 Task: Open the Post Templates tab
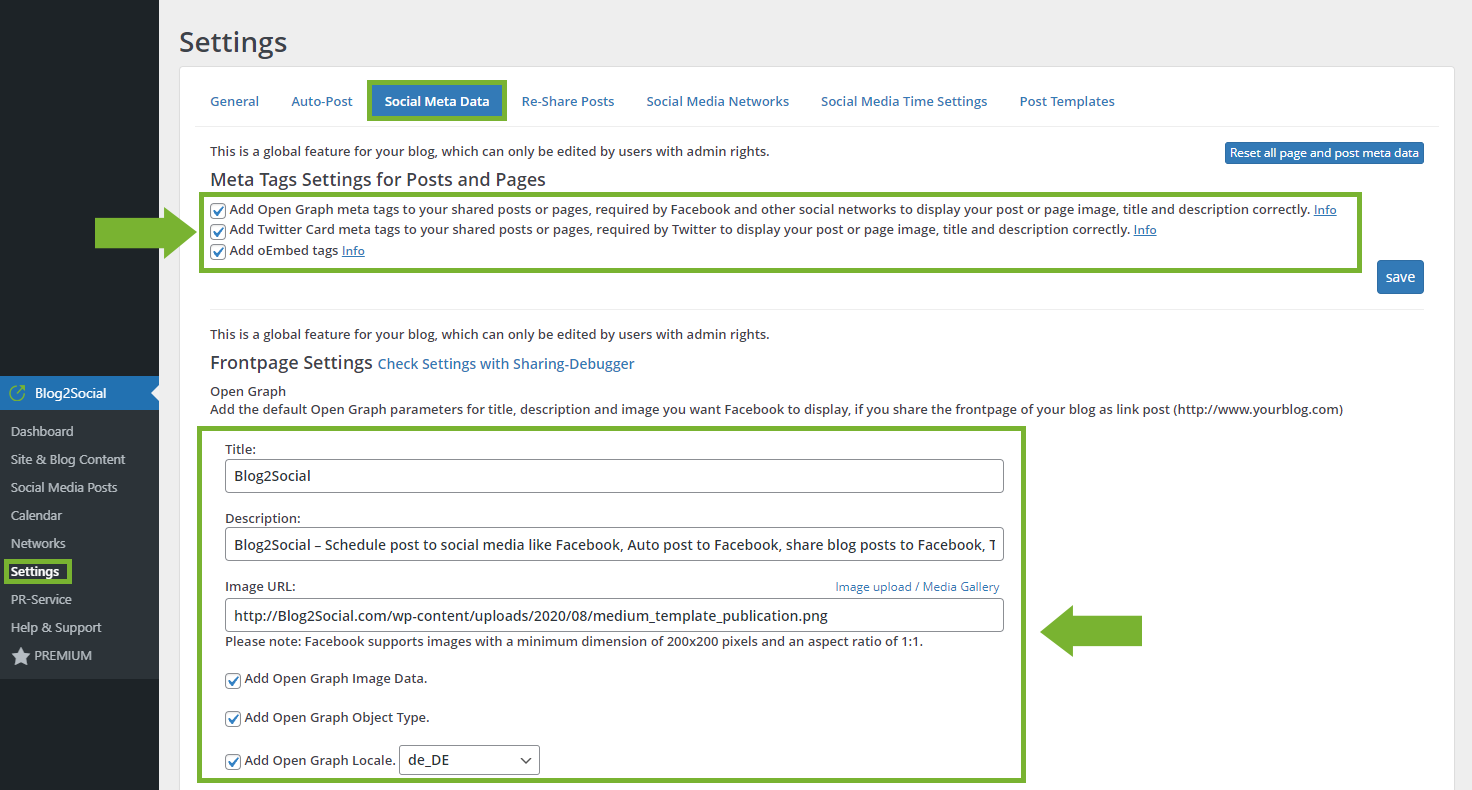point(1067,101)
